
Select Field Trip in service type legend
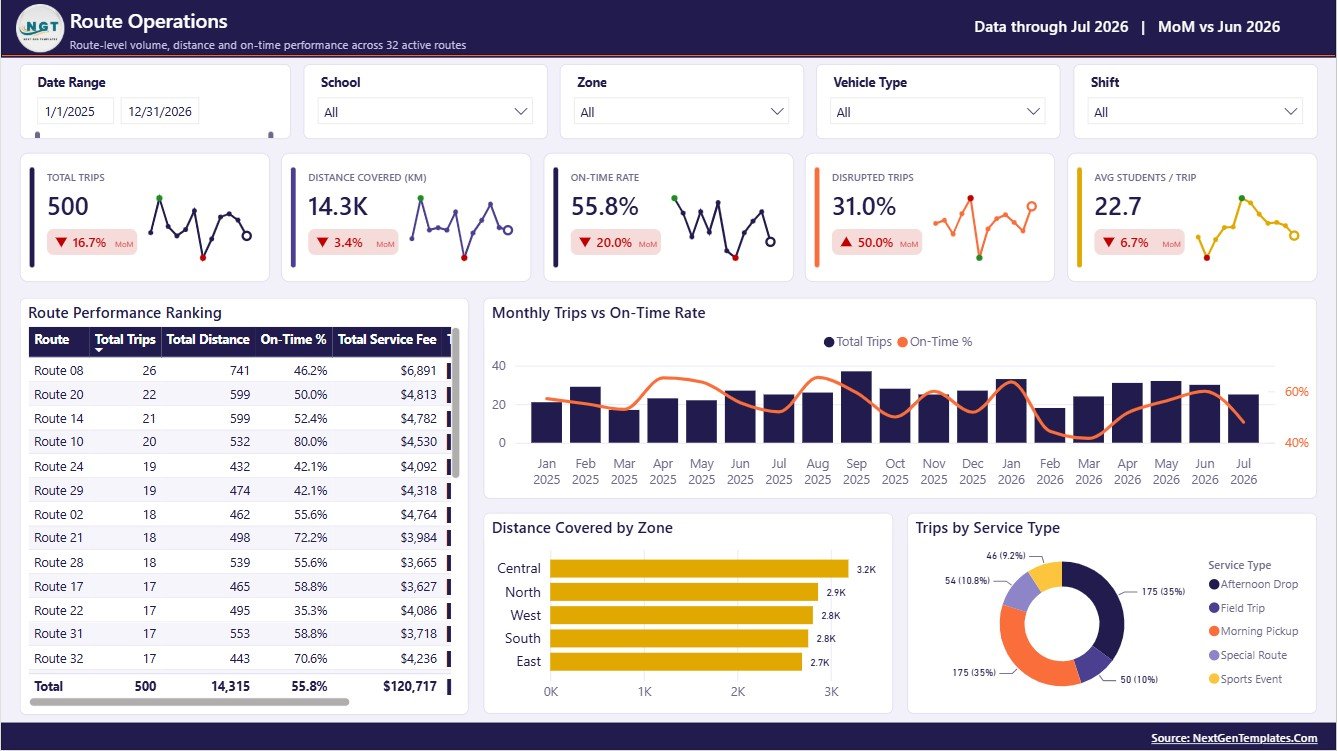[1237, 608]
